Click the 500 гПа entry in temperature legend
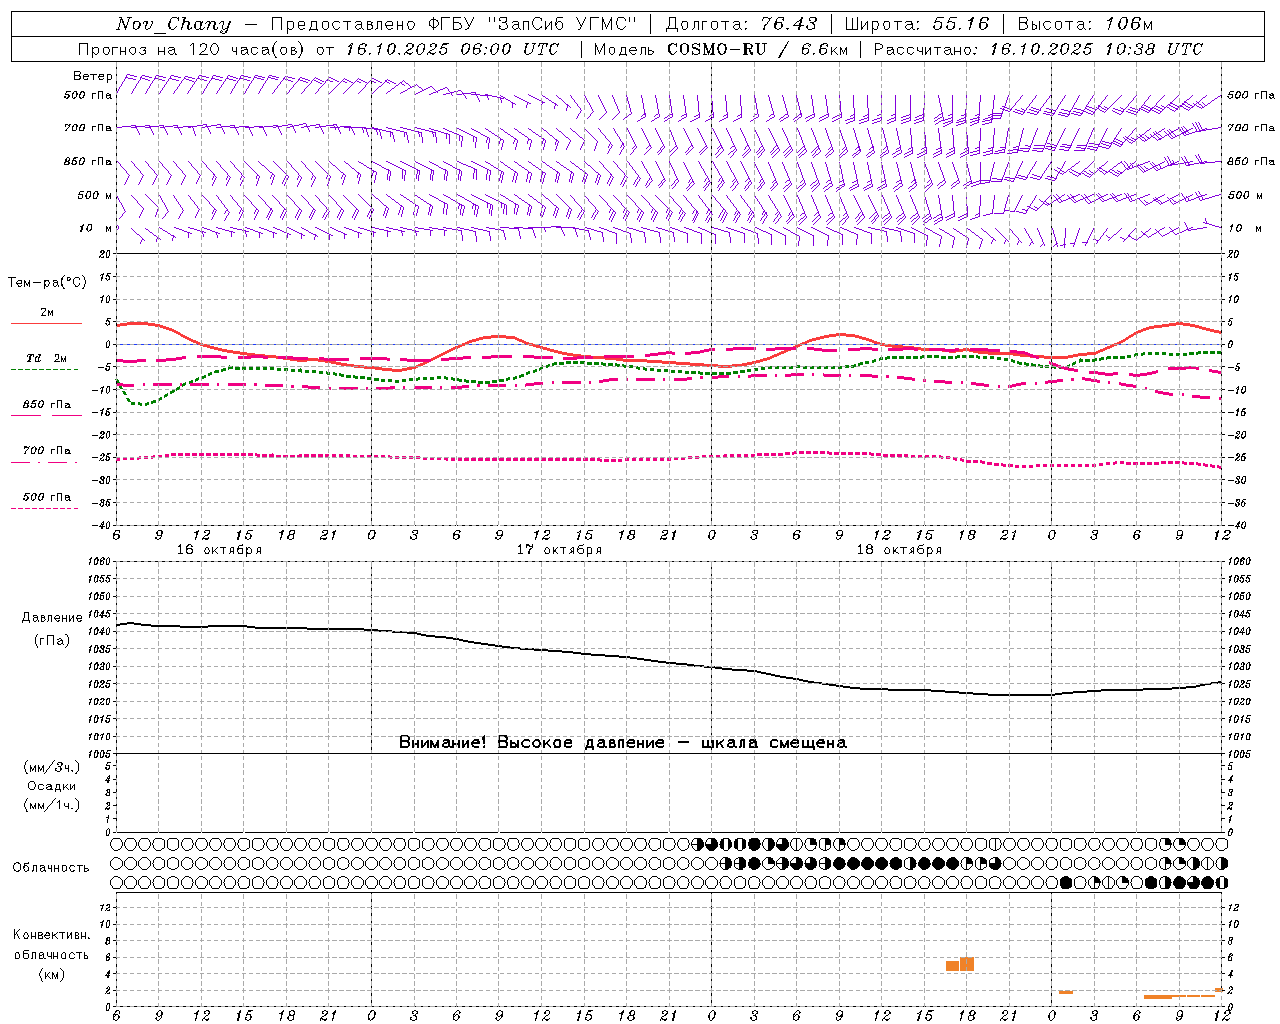The width and height of the screenshot is (1280, 1024). pyautogui.click(x=46, y=497)
